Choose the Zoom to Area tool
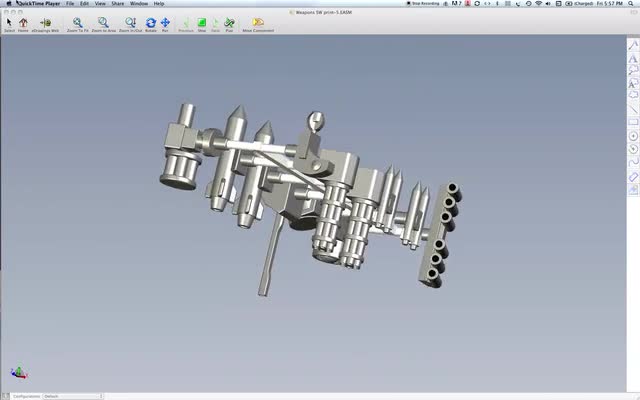Viewport: 640px width, 400px height. click(x=103, y=22)
